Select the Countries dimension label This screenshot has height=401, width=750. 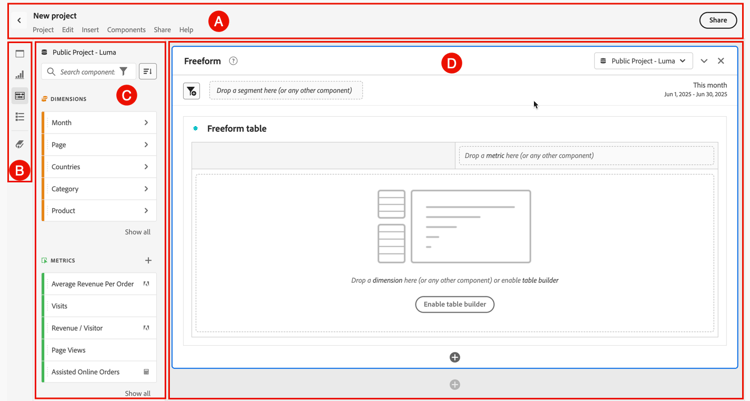click(x=66, y=167)
